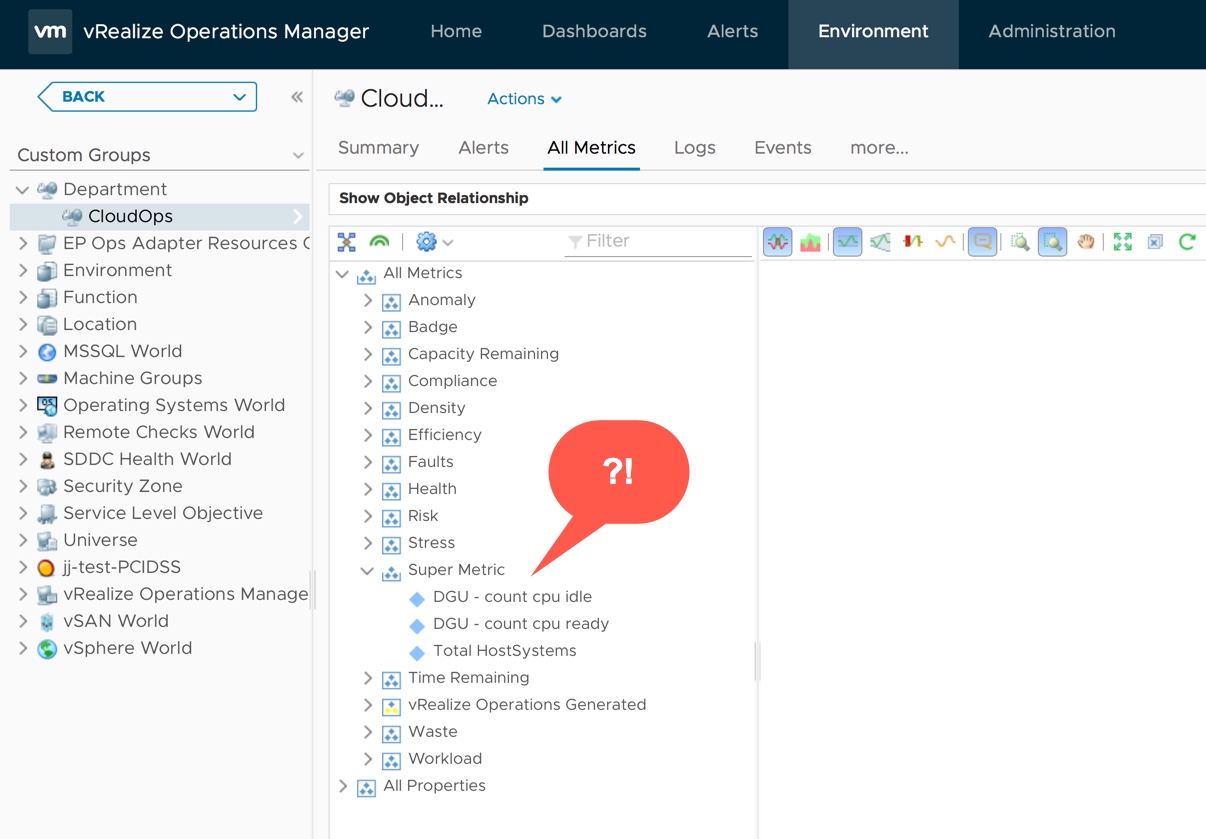Click the CloudOps group icon
The image size is (1206, 839).
72,216
